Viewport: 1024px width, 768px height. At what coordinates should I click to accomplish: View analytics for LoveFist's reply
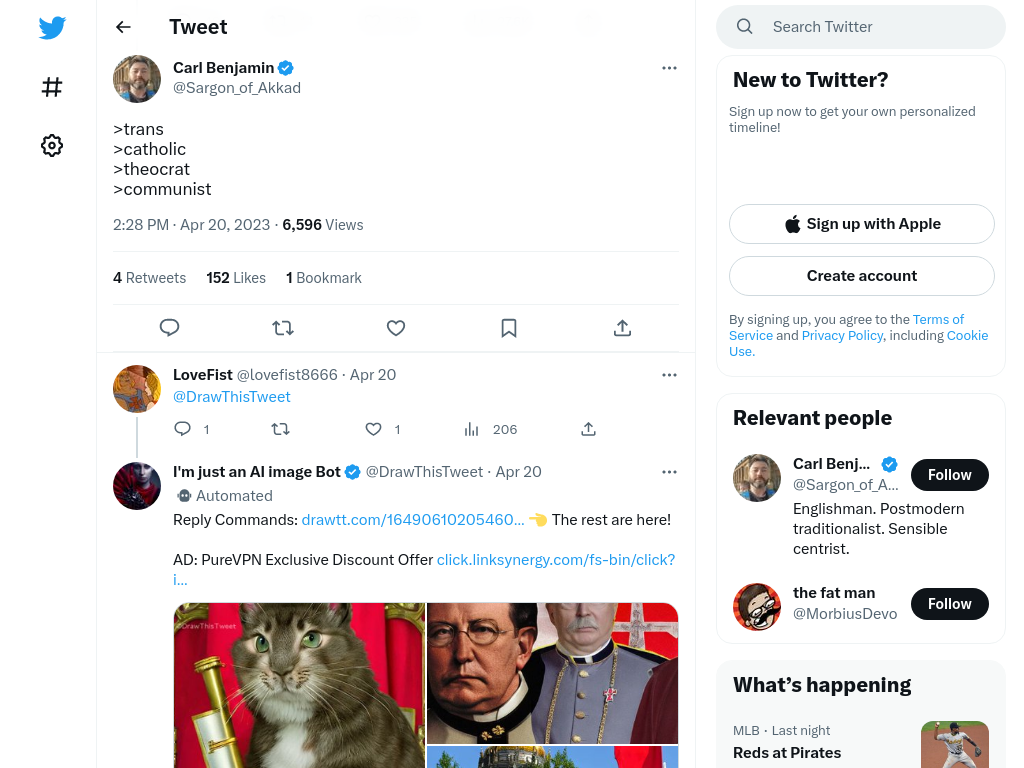coord(472,429)
